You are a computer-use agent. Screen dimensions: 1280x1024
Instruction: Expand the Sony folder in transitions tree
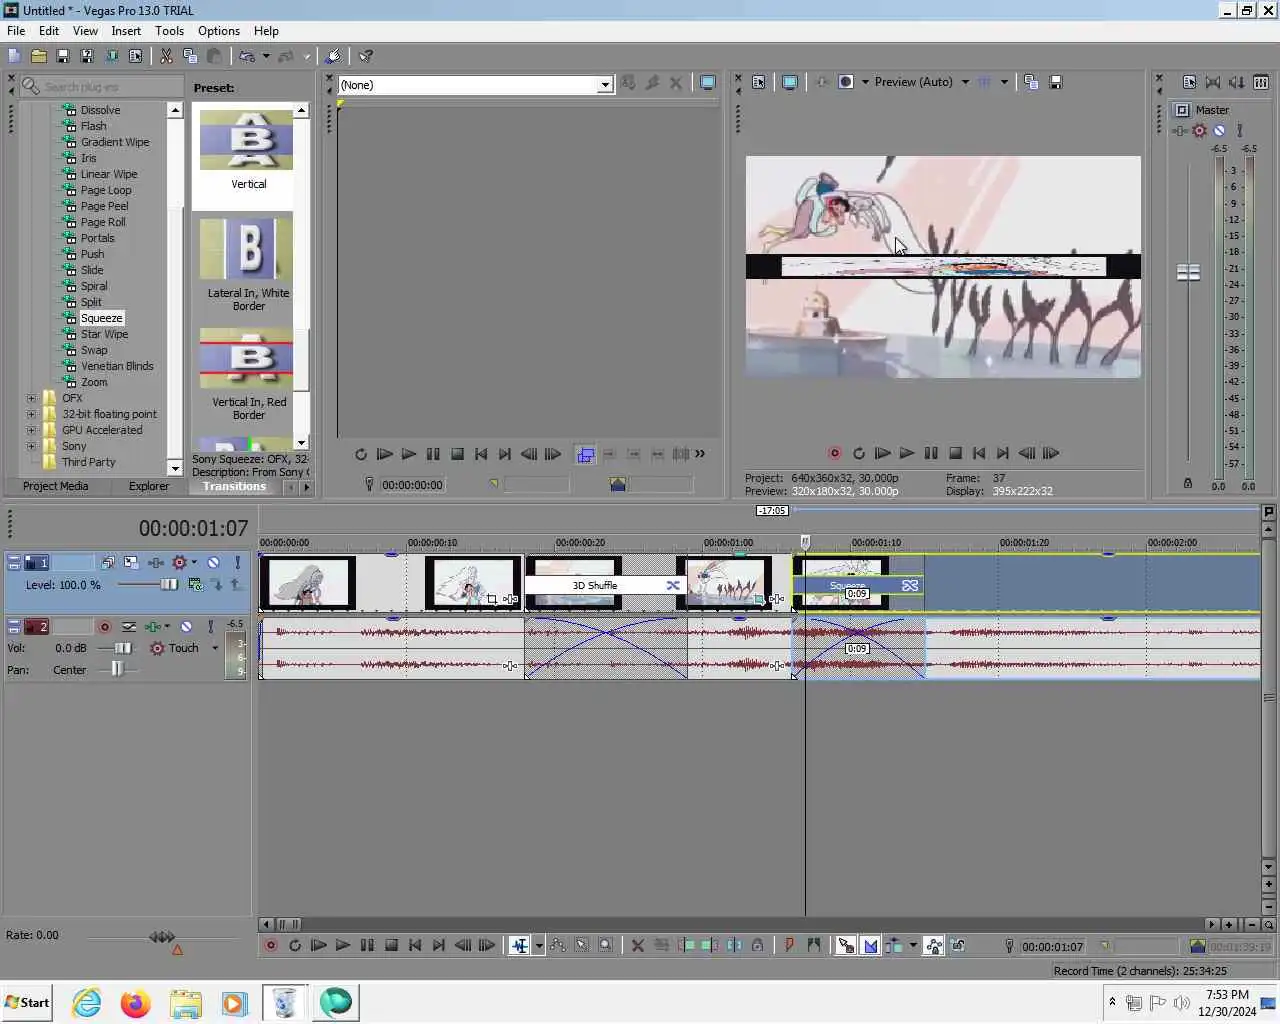click(x=31, y=446)
